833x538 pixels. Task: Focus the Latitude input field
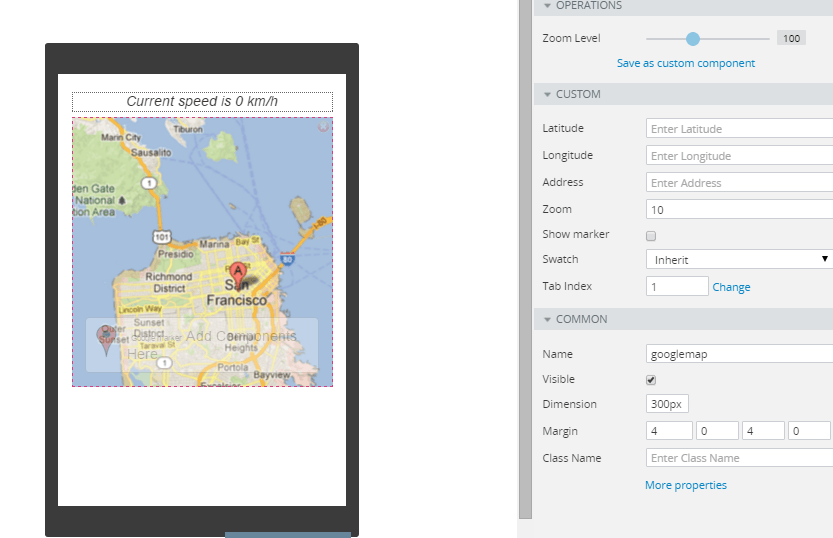(x=740, y=129)
